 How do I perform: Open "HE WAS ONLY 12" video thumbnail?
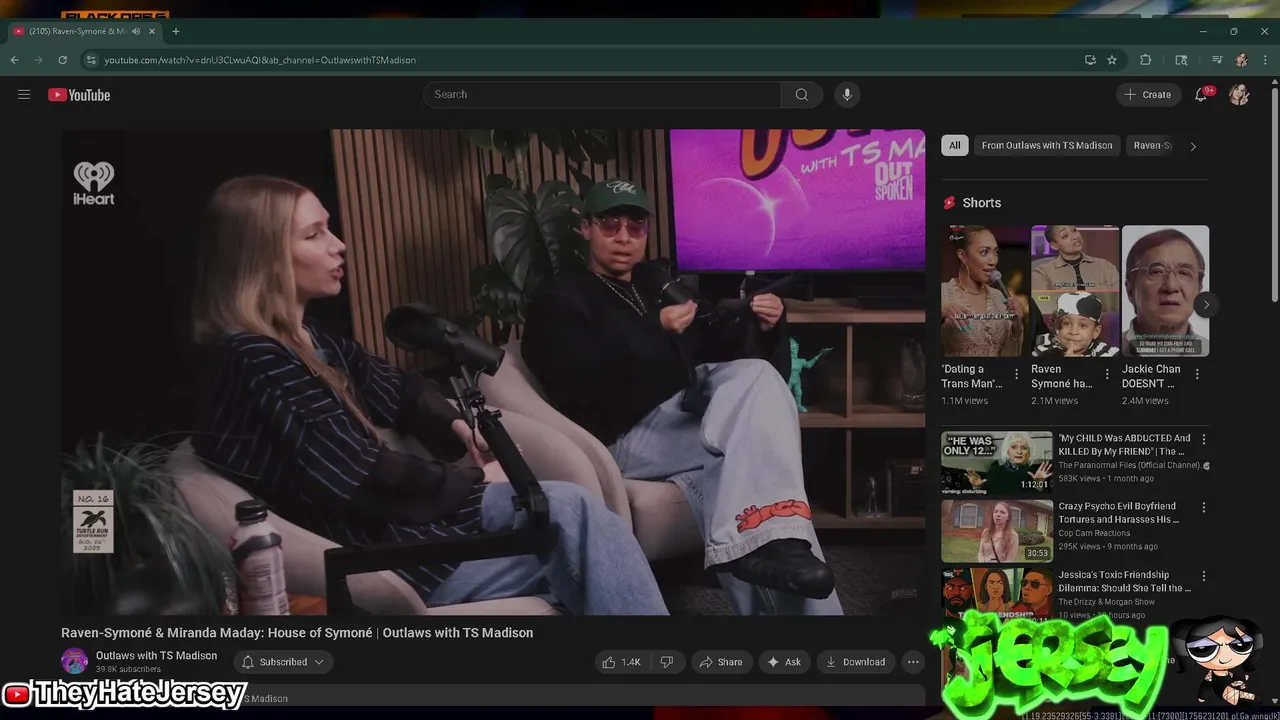997,463
